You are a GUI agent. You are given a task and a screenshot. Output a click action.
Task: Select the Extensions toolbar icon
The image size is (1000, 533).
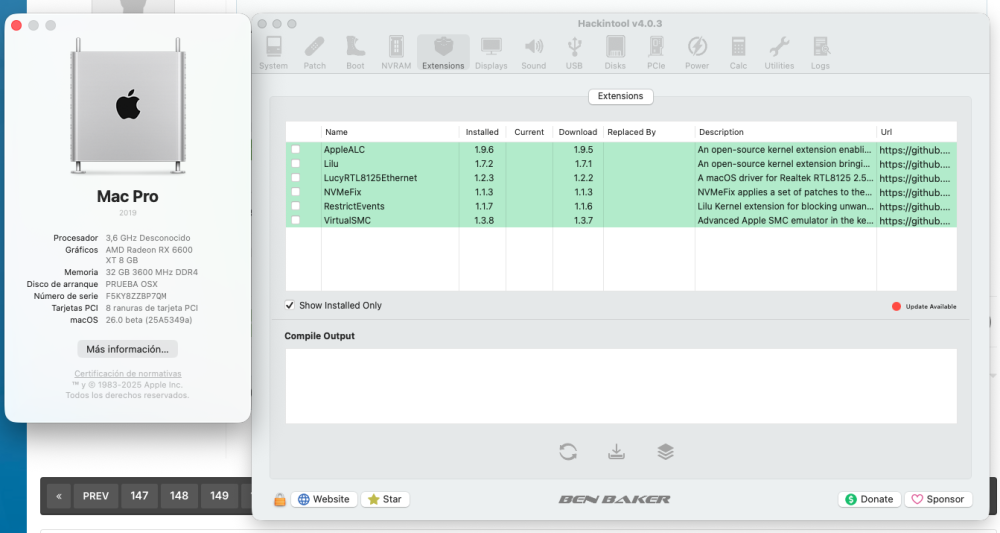(443, 52)
